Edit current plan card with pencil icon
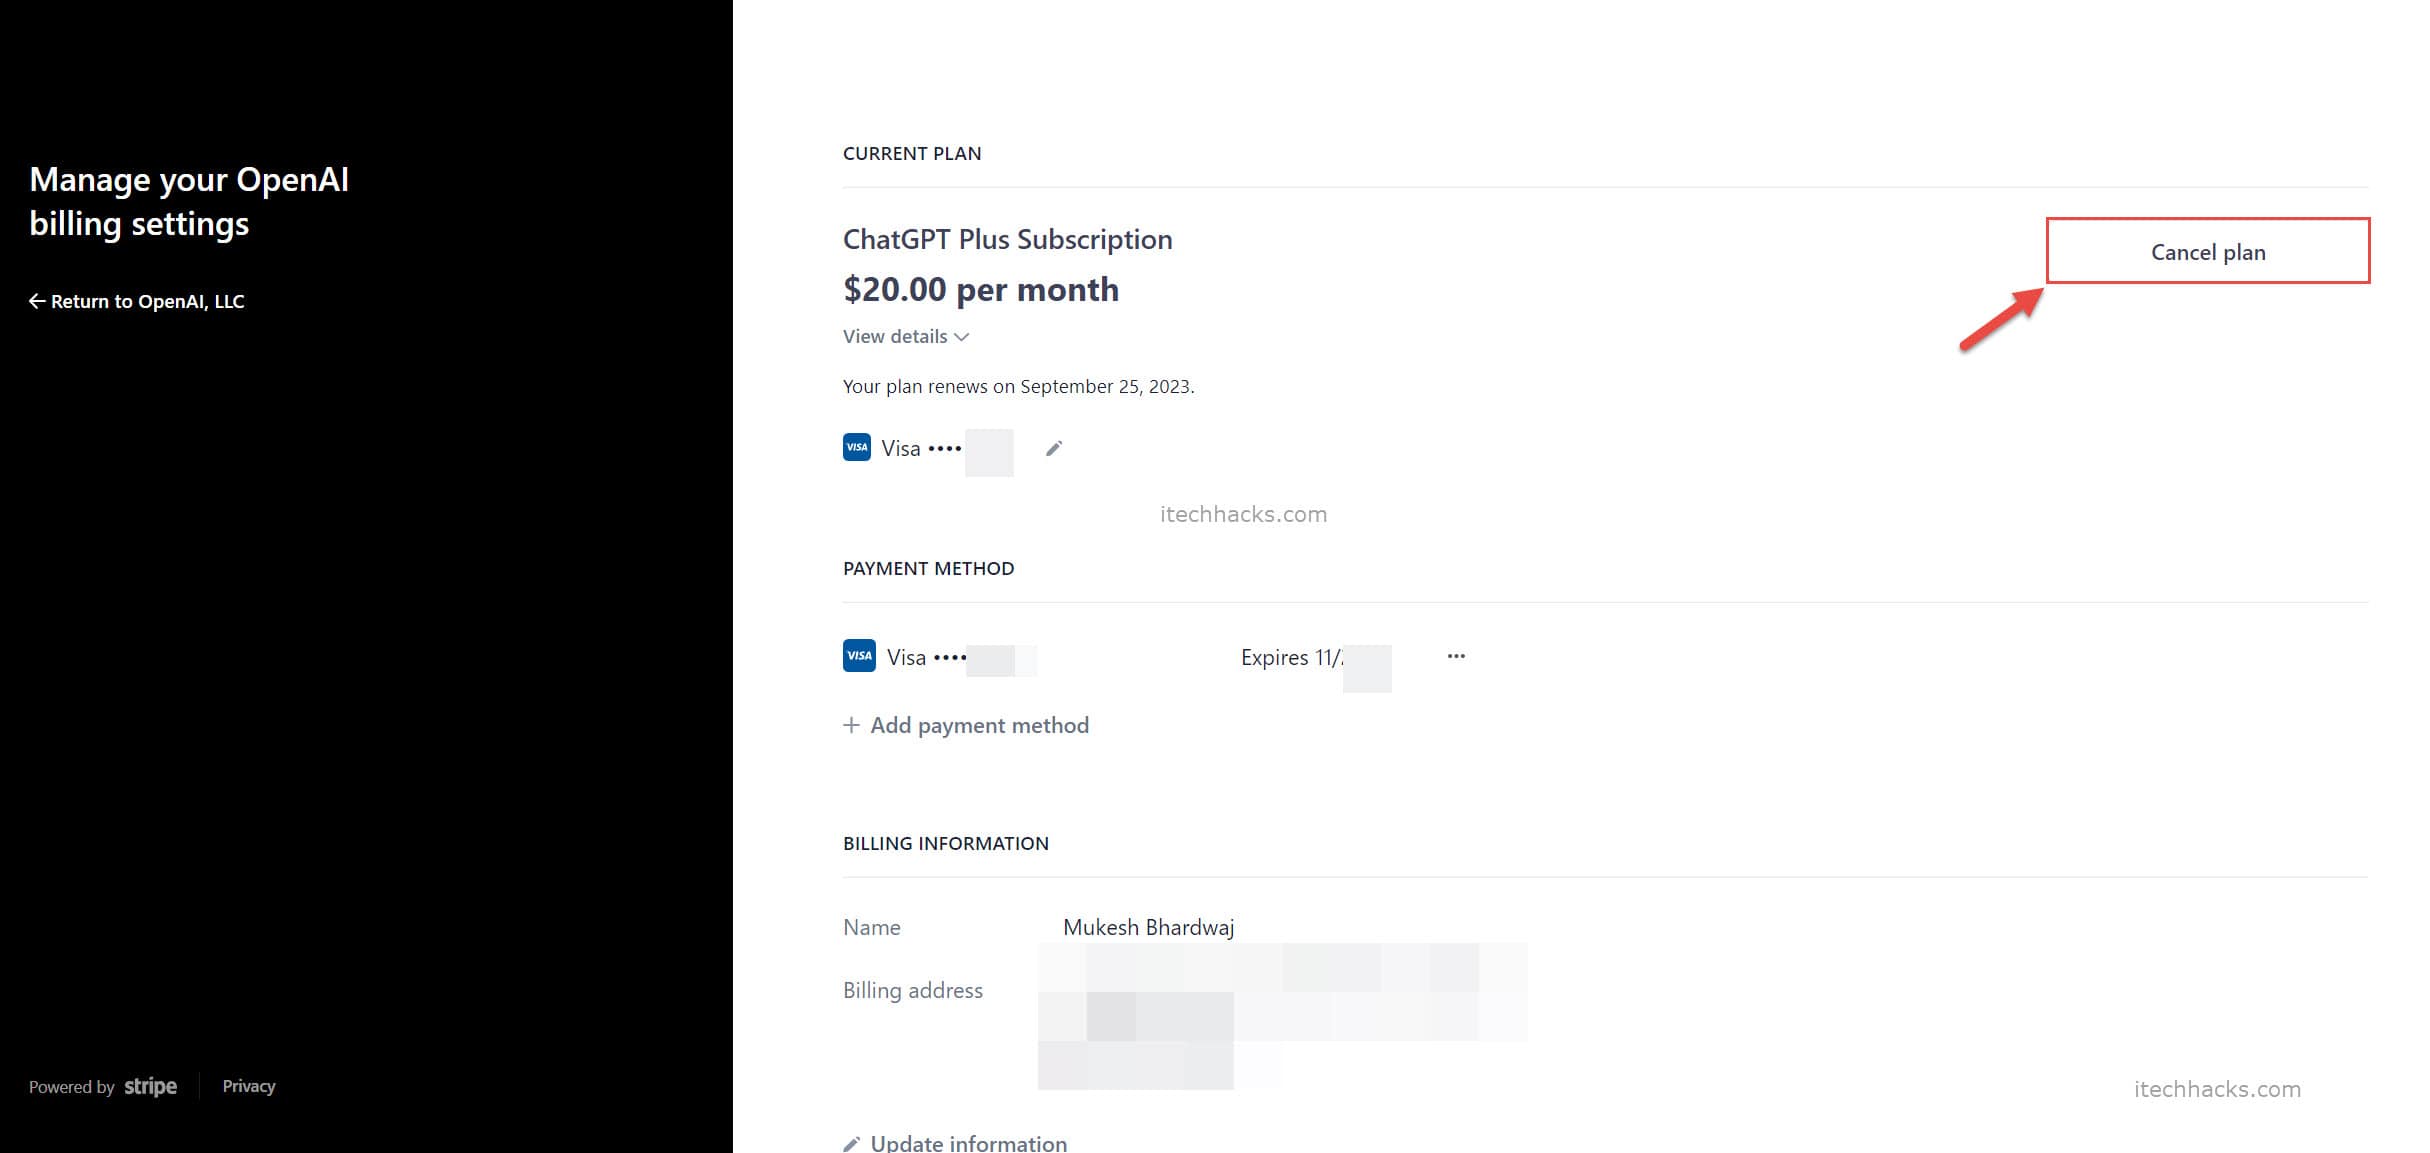2430x1153 pixels. tap(1053, 448)
